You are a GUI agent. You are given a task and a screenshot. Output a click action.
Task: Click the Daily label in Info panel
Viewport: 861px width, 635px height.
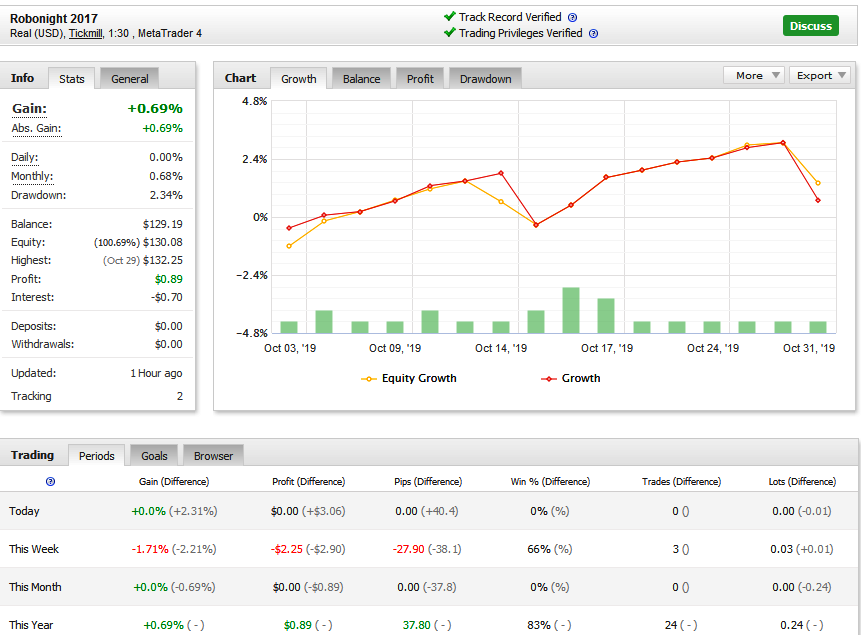[25, 157]
